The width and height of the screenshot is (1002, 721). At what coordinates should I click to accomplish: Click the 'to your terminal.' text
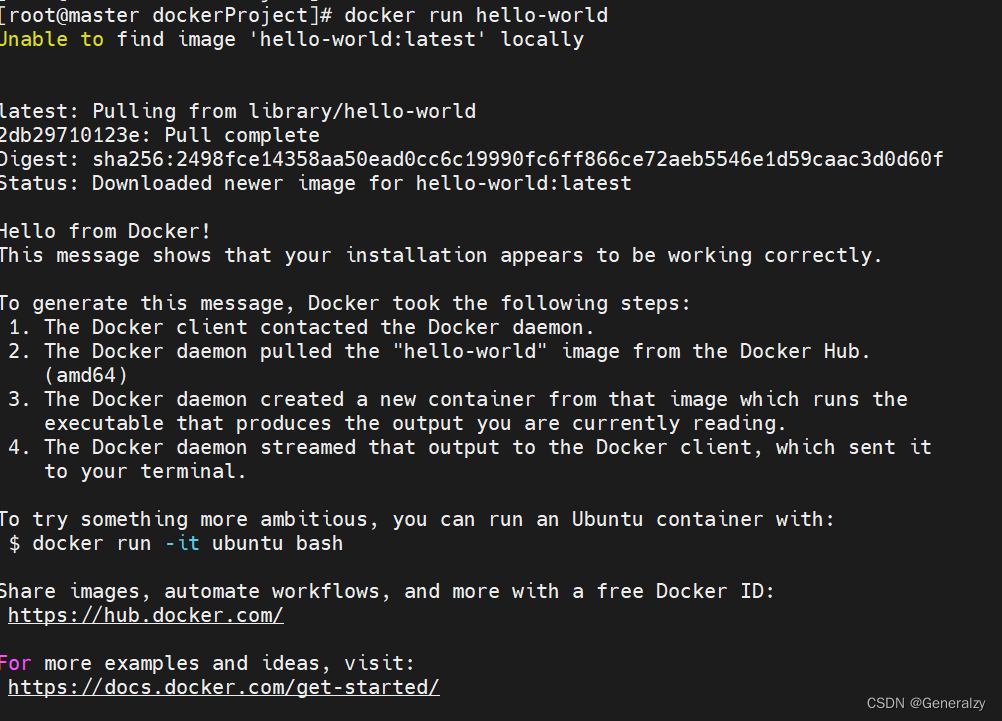tap(145, 472)
